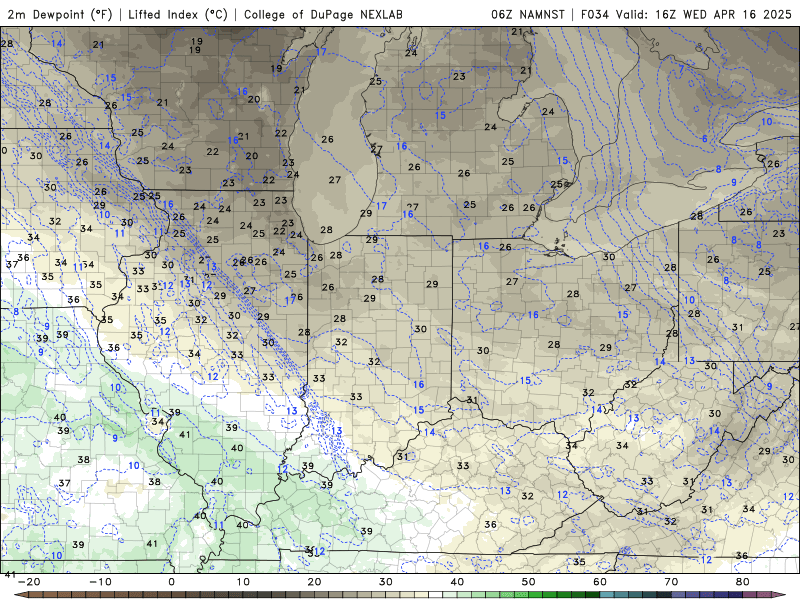800x600 pixels.
Task: Click the "F034 Valid: 16Z WED APR 16 2025" text
Action: tap(686, 14)
